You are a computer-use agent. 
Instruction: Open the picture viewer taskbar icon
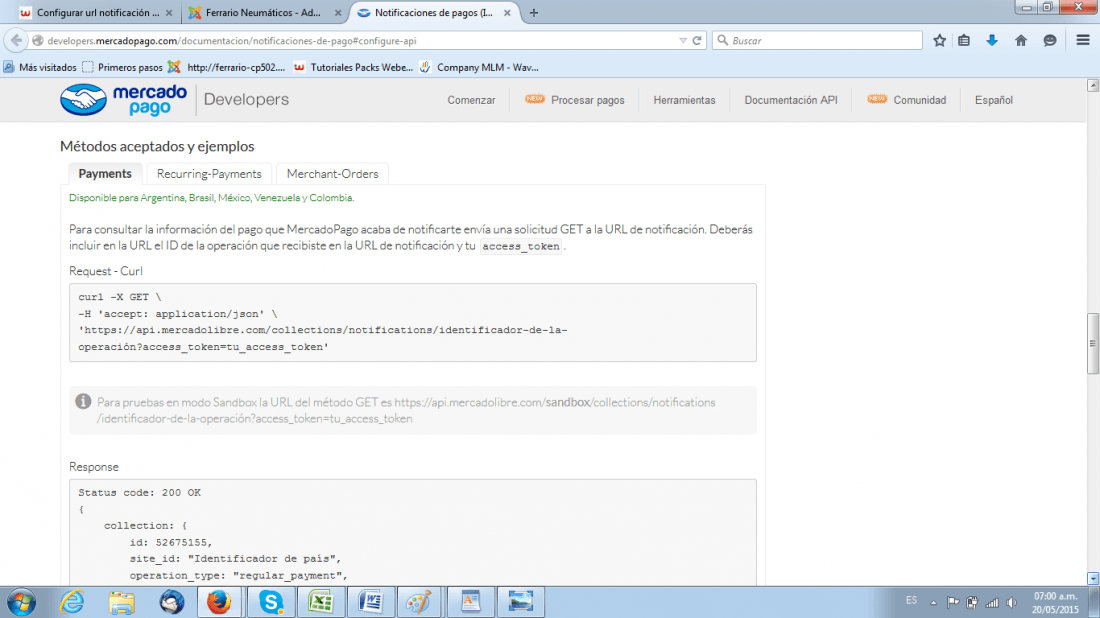[x=521, y=602]
